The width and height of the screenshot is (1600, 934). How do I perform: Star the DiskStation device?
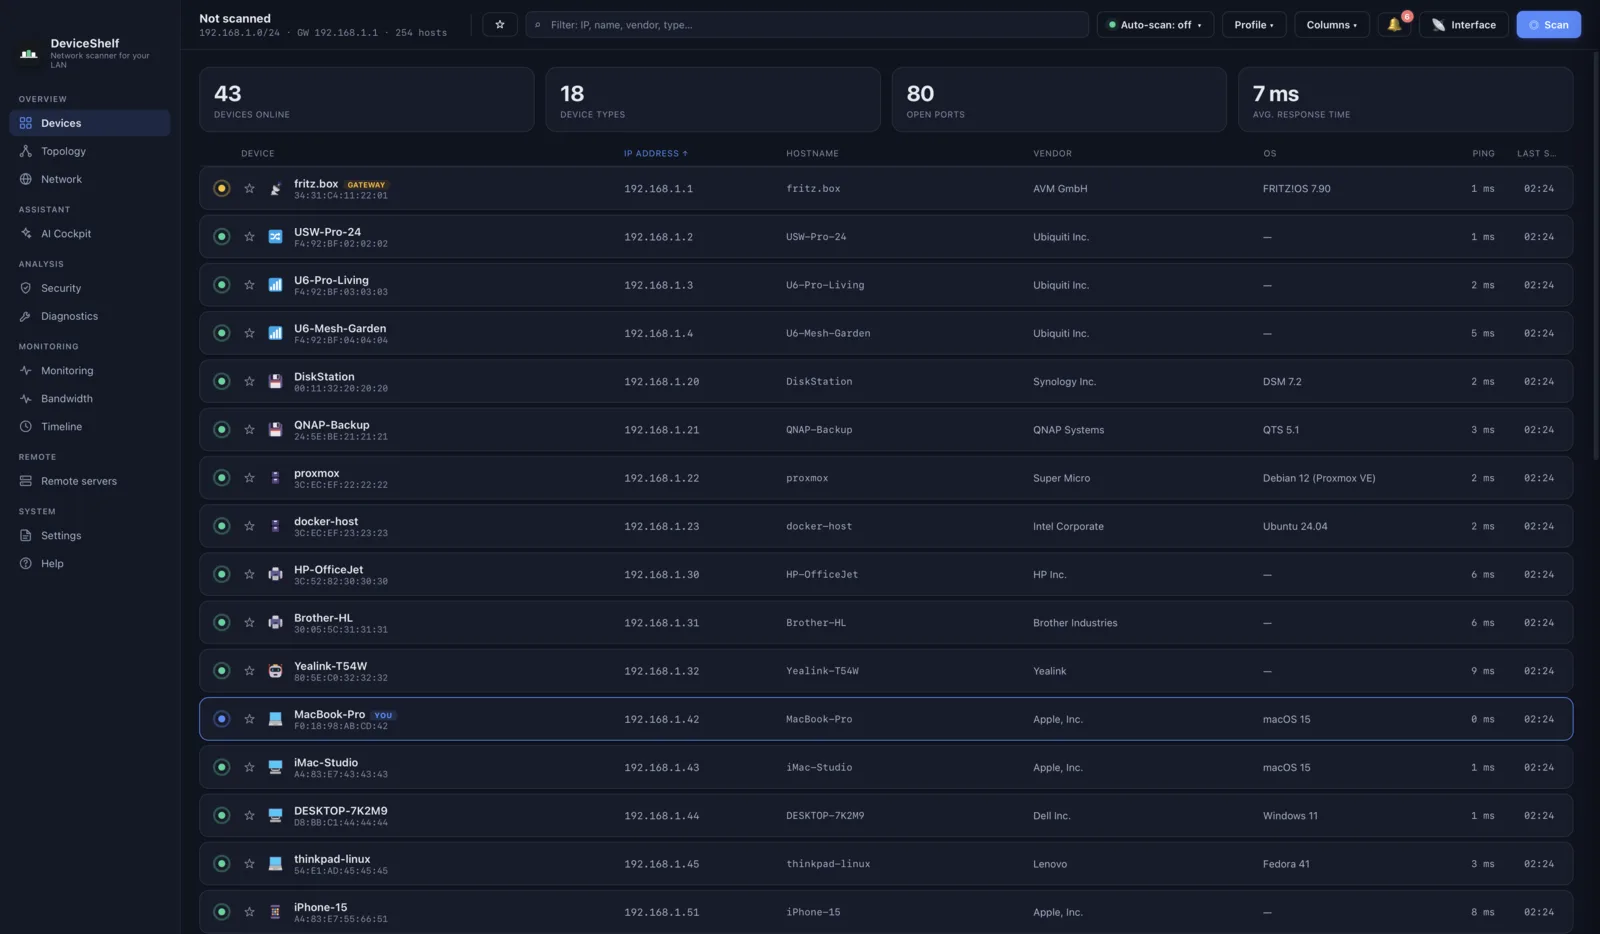[x=249, y=382]
